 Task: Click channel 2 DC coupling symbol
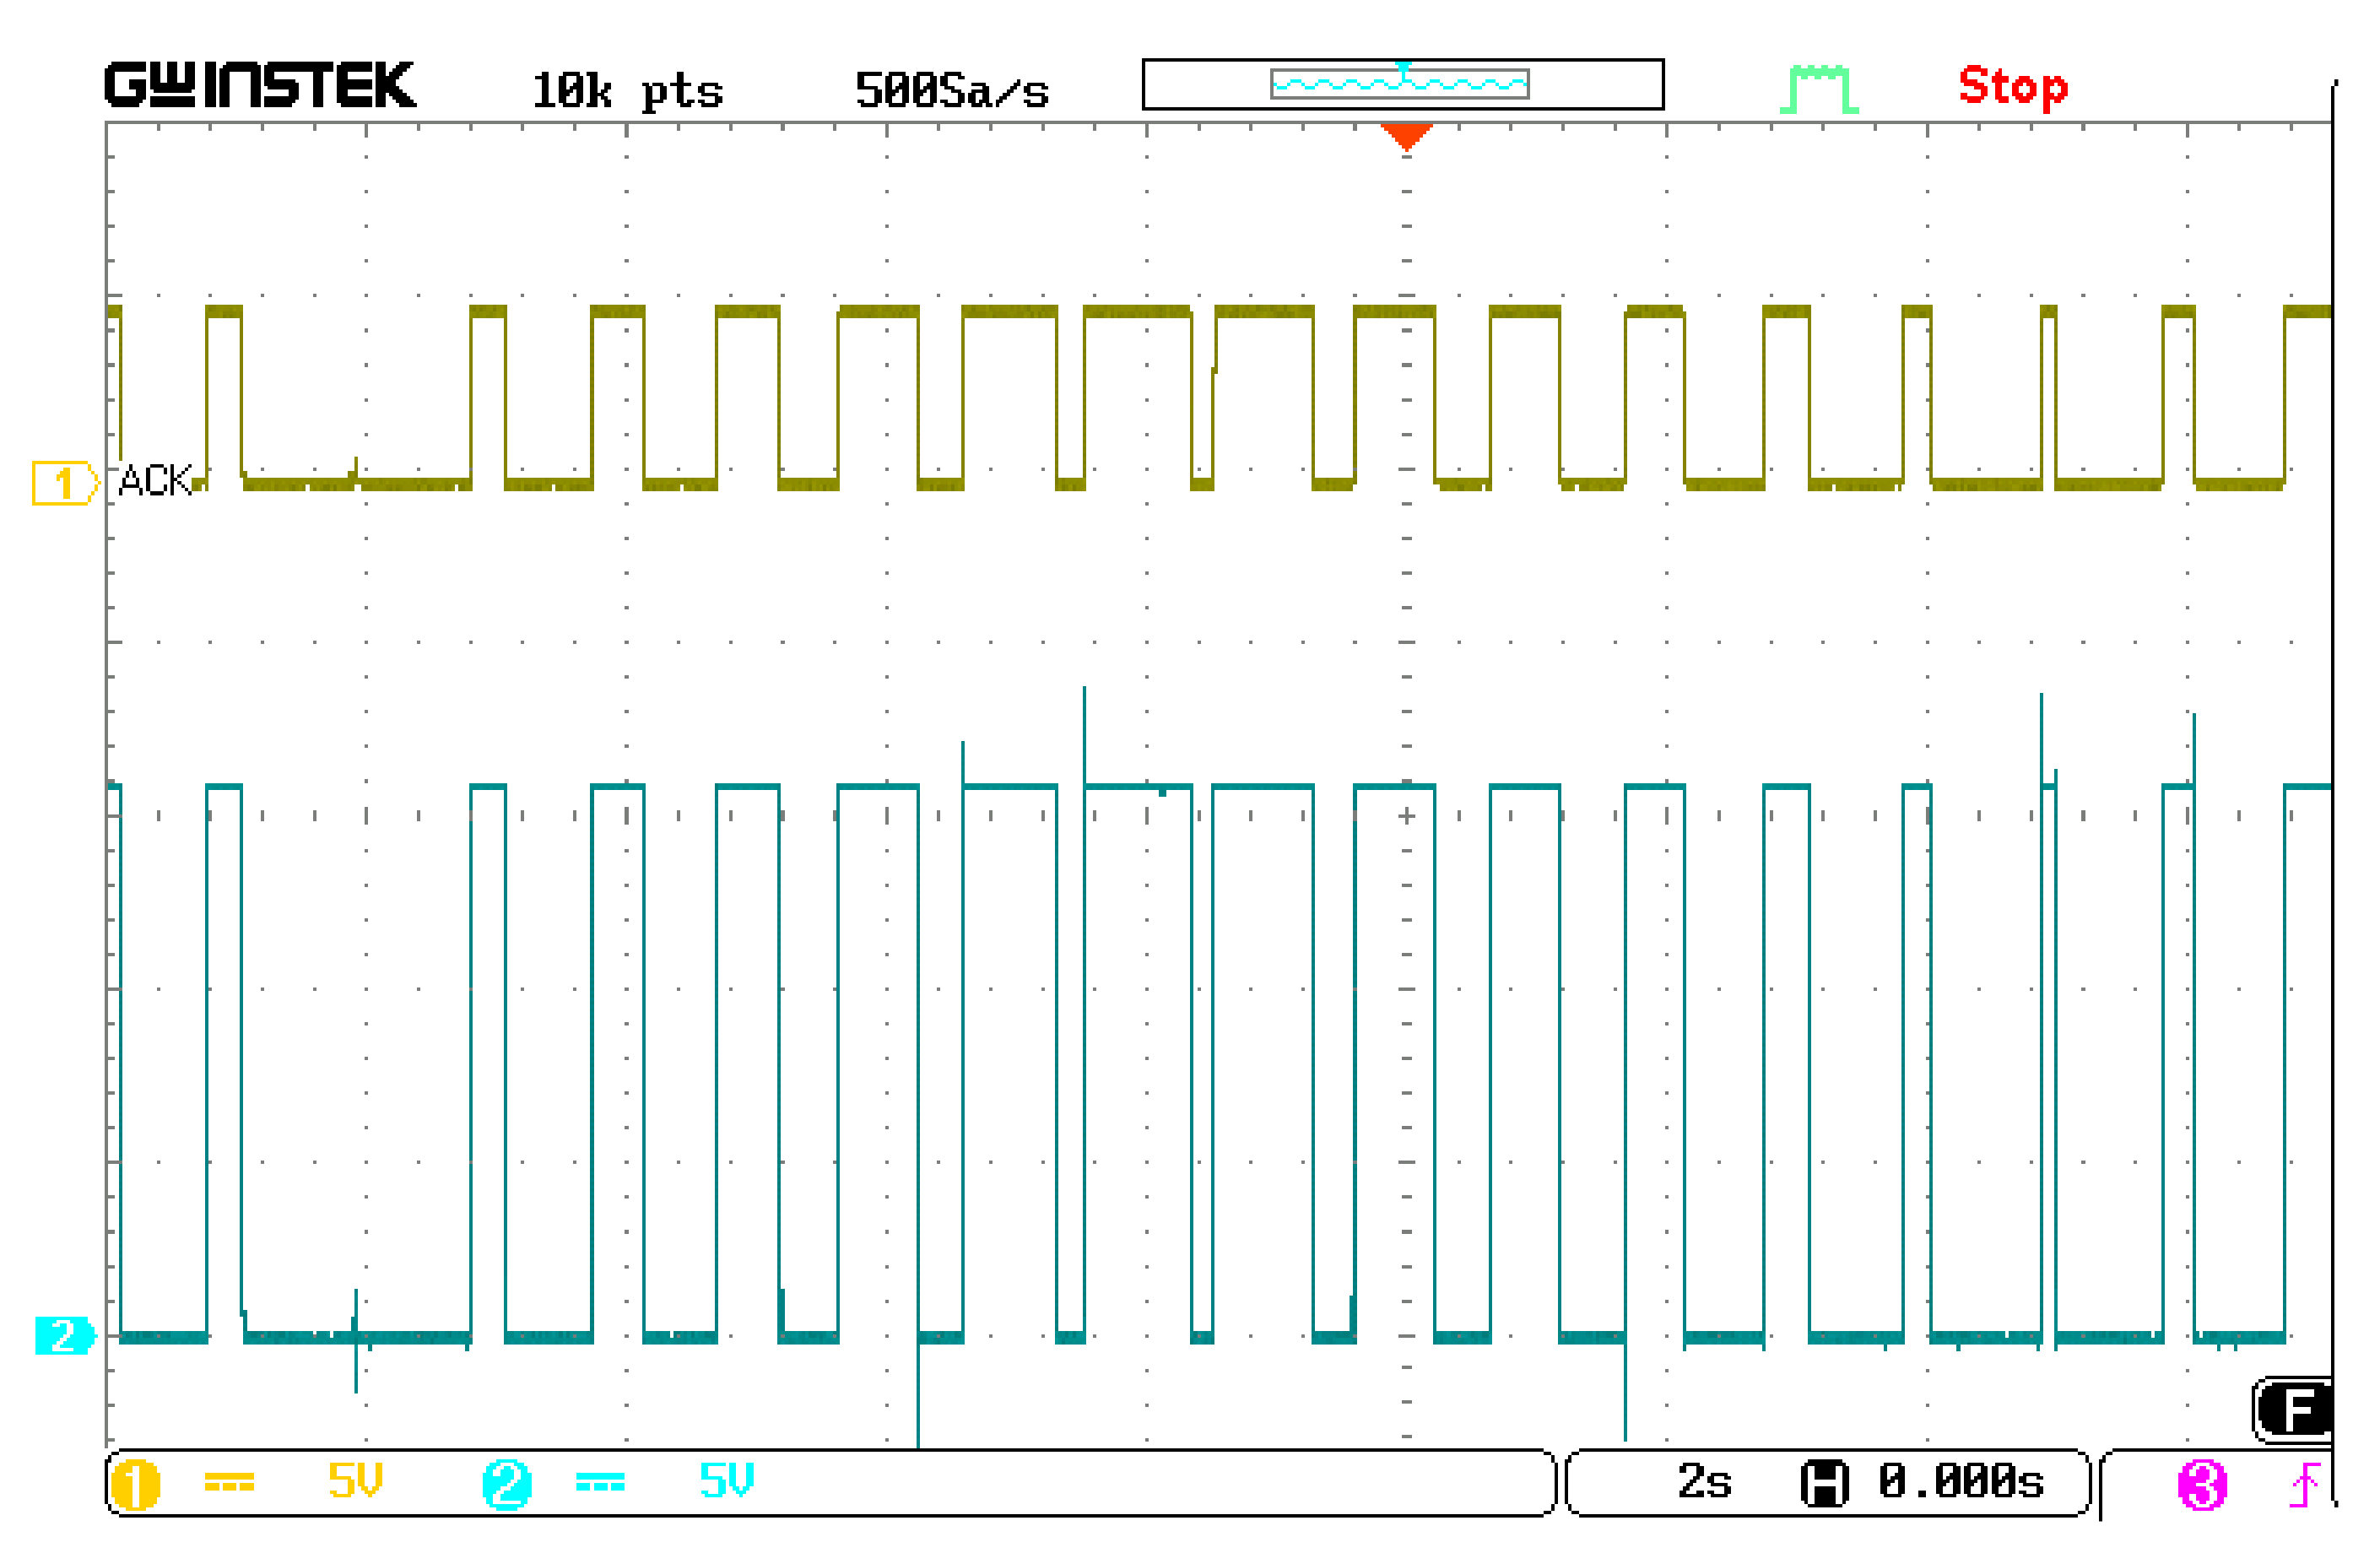600,1483
